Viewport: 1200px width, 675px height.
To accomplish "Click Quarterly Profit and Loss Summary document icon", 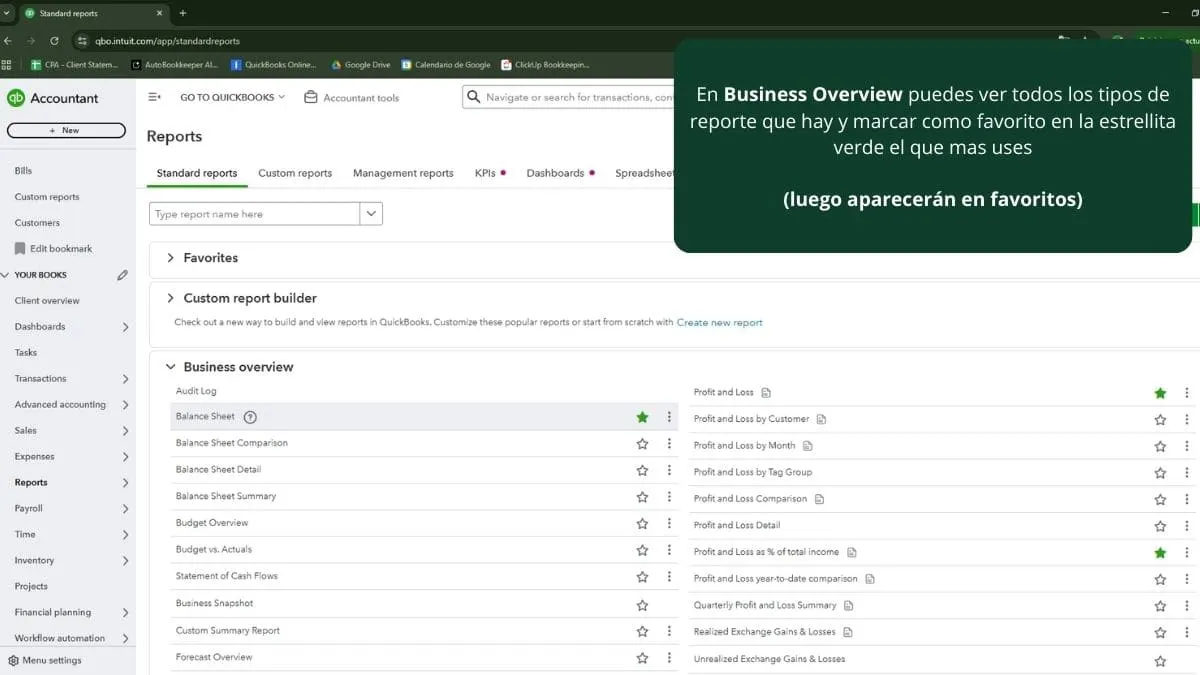I will point(848,605).
